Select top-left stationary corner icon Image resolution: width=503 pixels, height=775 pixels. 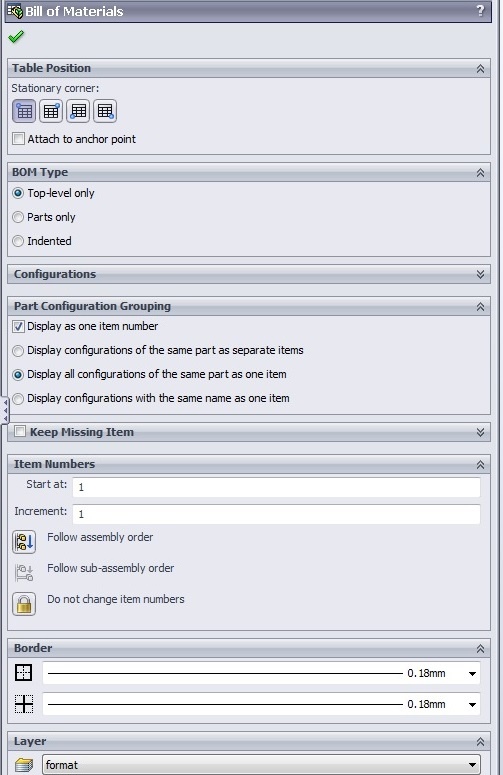coord(24,111)
